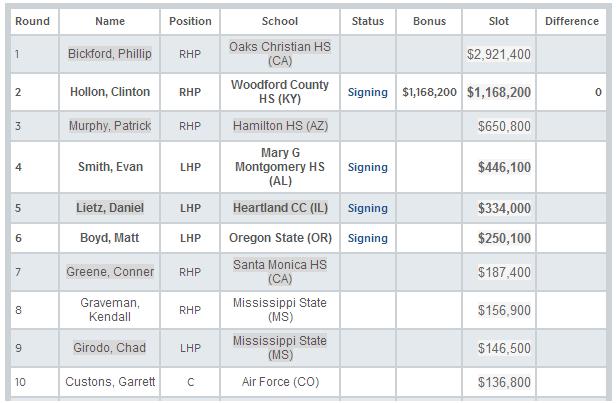Viewport: 616px width, 403px height.
Task: Click Signing status for Boyd, Matt
Action: (367, 238)
